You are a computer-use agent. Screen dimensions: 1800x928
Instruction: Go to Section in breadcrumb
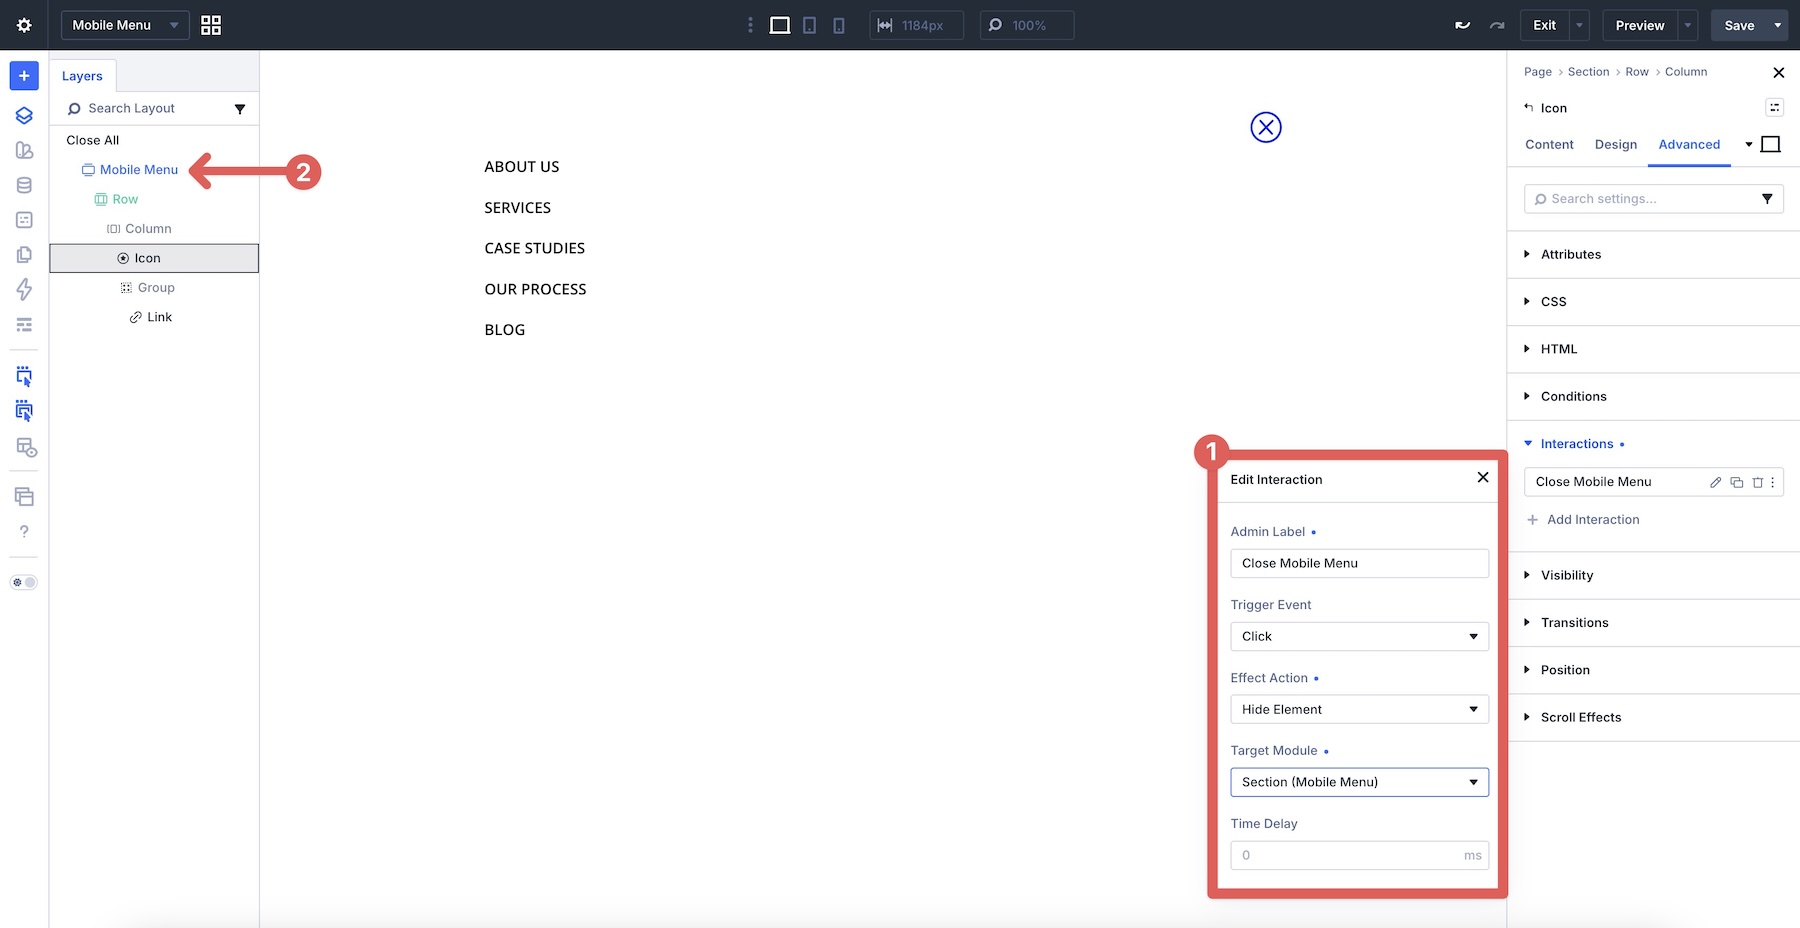pyautogui.click(x=1588, y=72)
